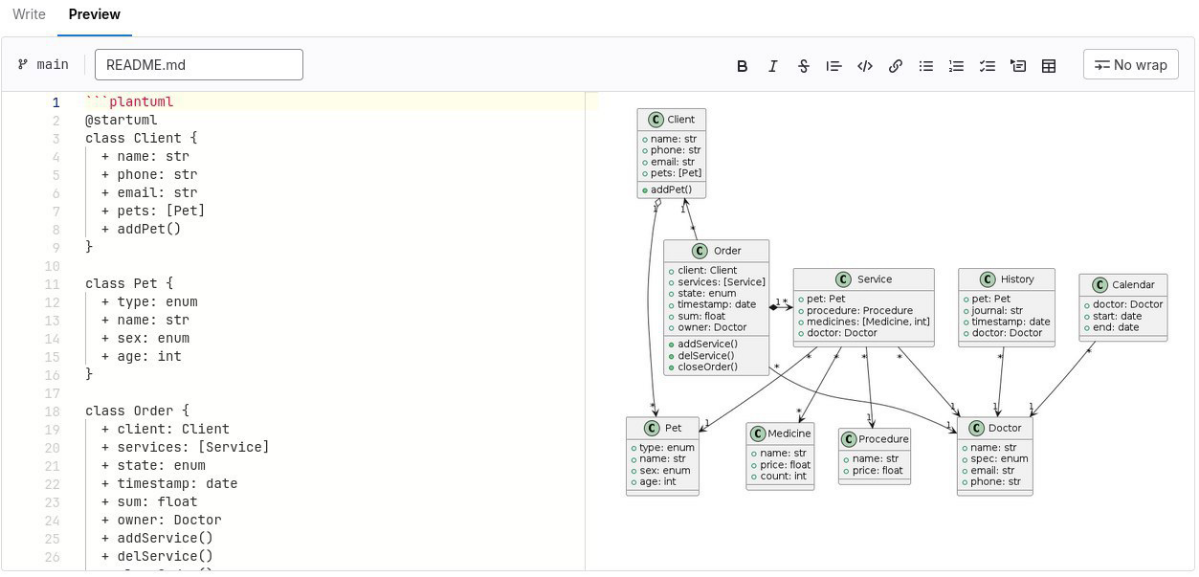Click the 'class Pet {' code line

(x=129, y=284)
